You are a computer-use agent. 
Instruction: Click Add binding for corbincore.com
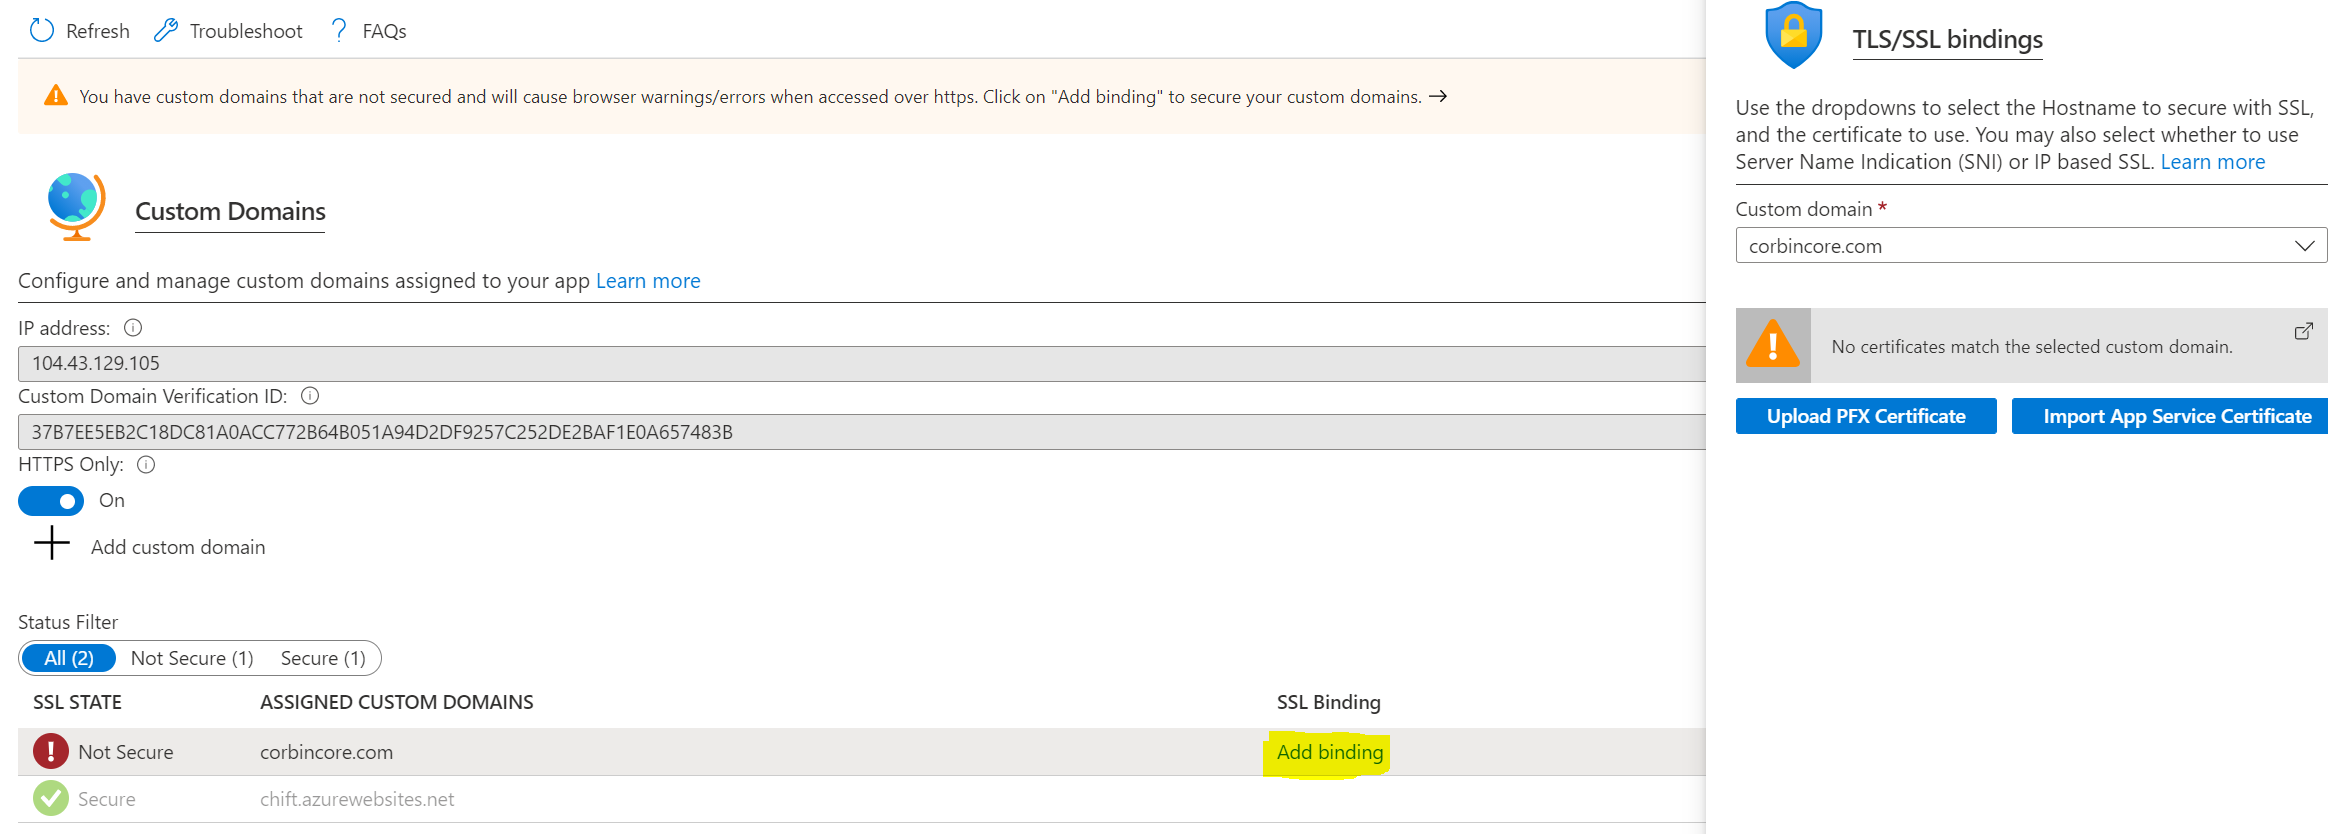(1330, 752)
